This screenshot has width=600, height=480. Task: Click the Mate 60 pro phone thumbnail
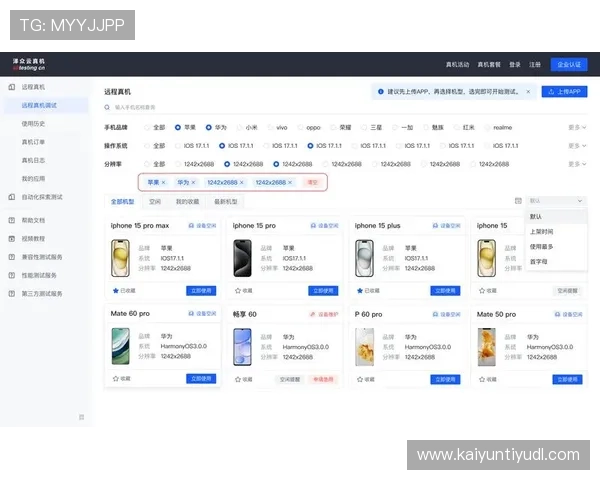[121, 346]
